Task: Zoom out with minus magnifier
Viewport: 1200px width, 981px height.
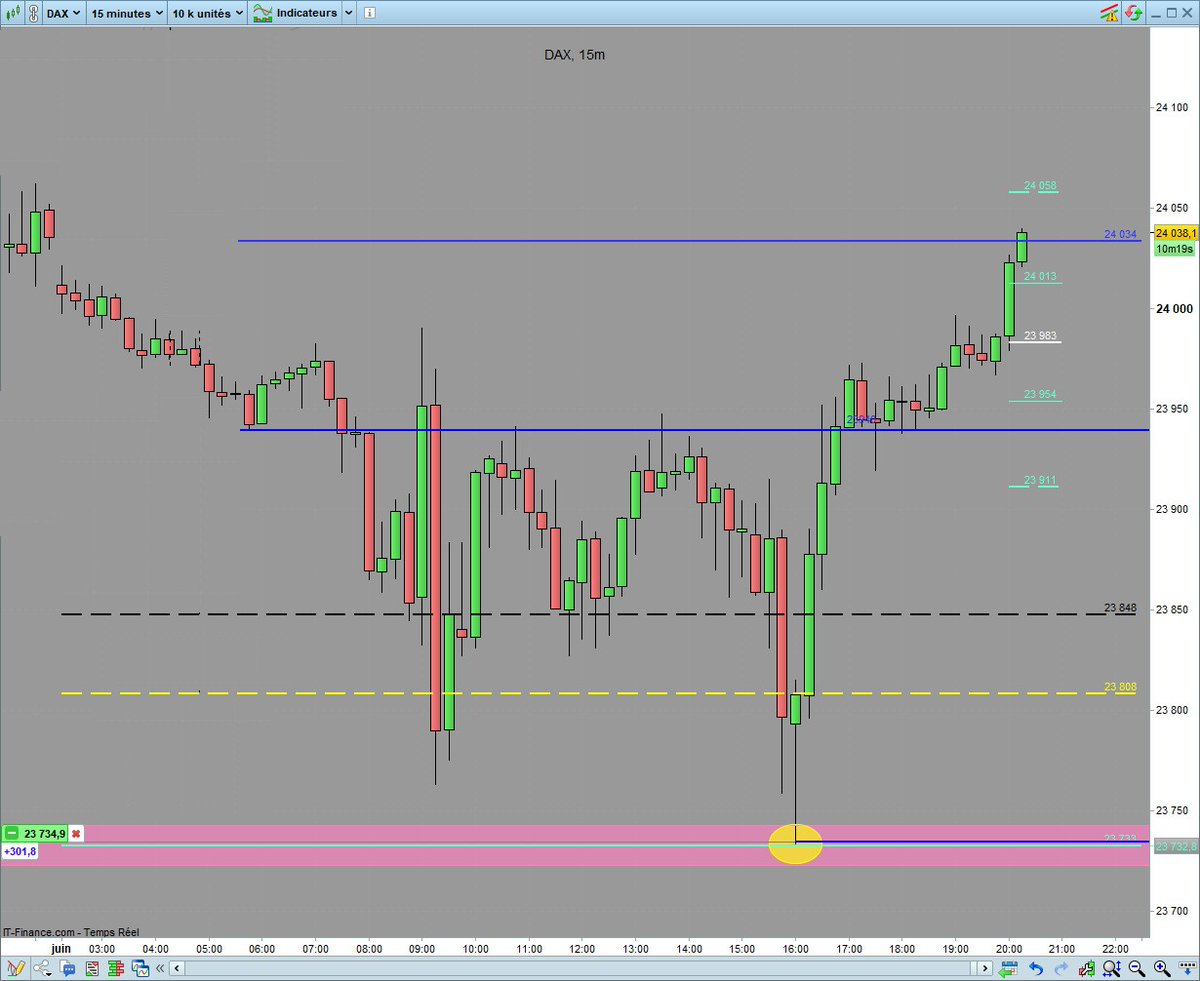Action: pos(1137,968)
